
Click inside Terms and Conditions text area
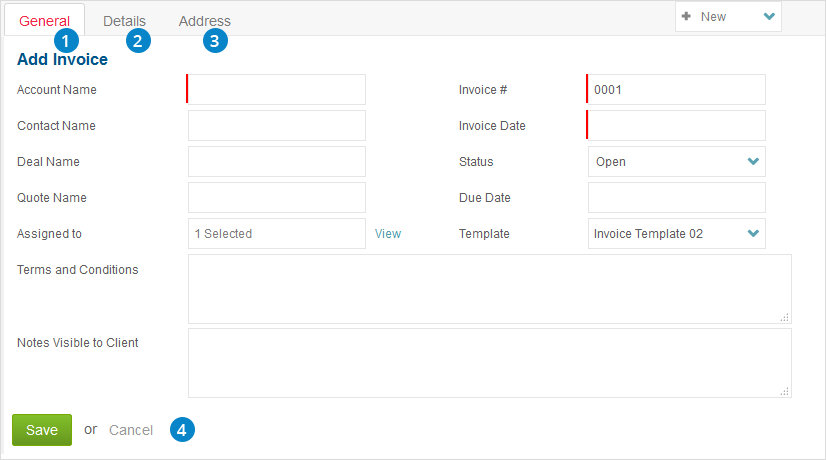pyautogui.click(x=489, y=289)
